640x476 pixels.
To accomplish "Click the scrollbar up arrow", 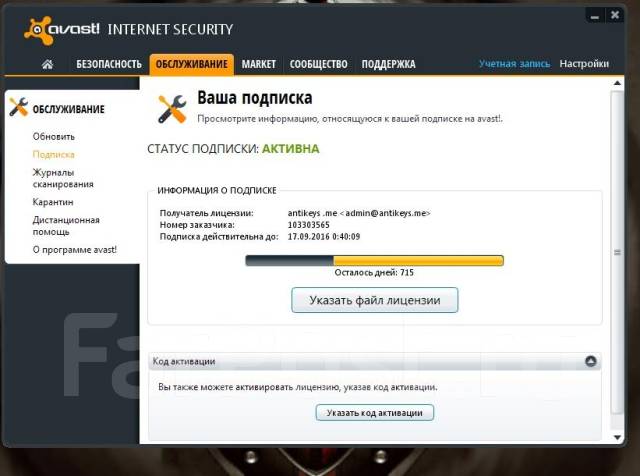I will 618,83.
